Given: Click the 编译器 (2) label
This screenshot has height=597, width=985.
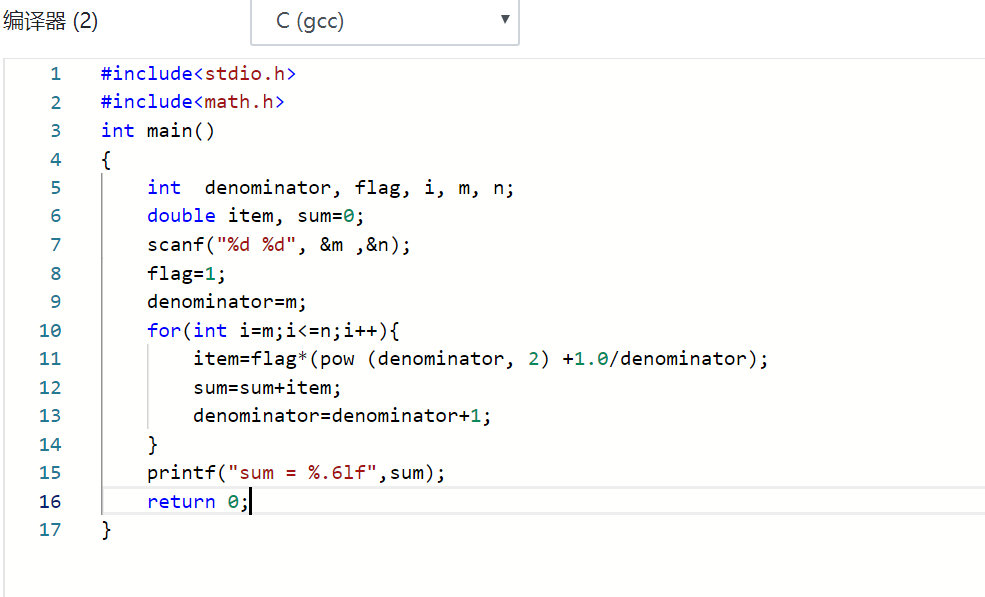Looking at the screenshot, I should 50,21.
